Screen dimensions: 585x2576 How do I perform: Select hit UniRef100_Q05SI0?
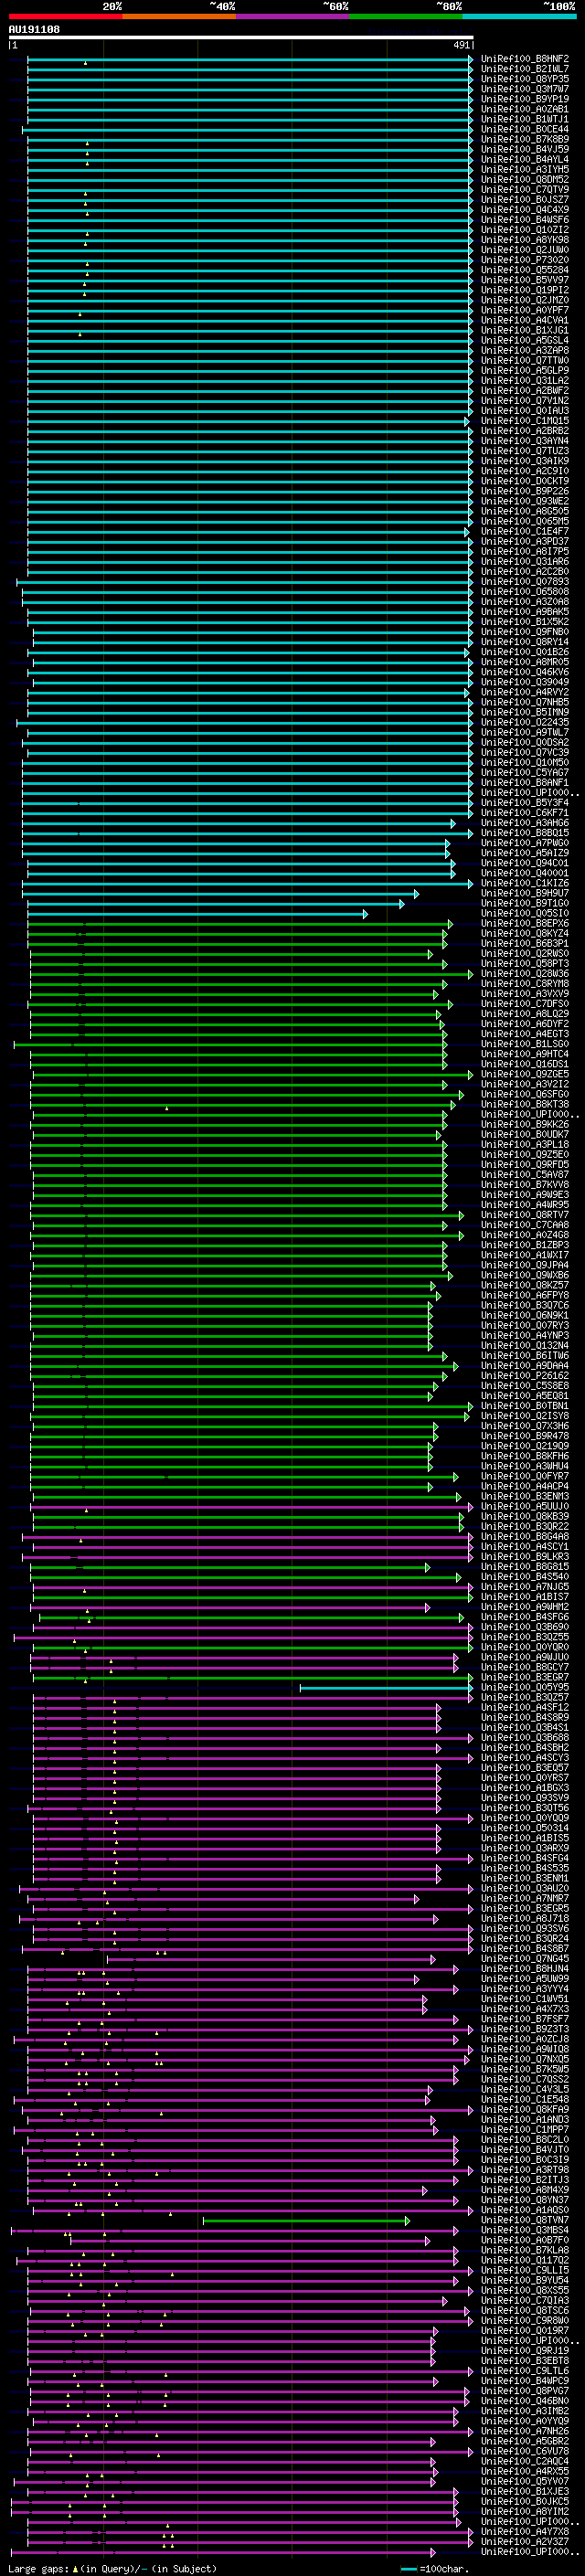[525, 913]
